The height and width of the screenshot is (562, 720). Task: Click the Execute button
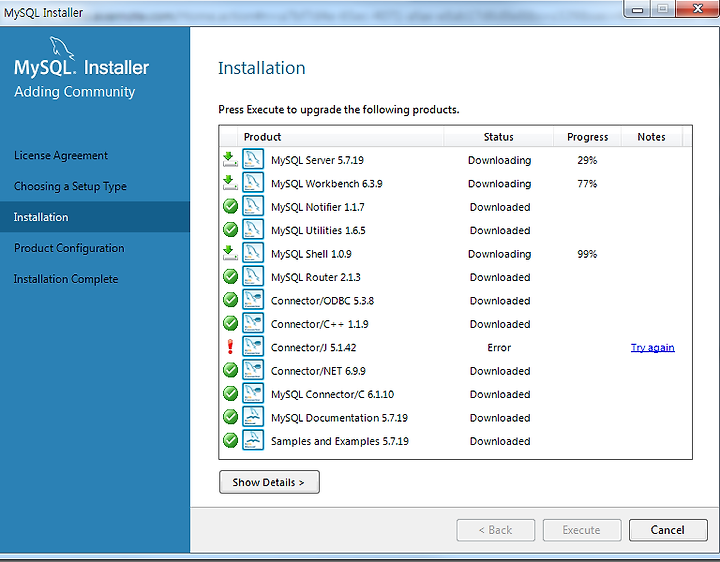(x=582, y=530)
